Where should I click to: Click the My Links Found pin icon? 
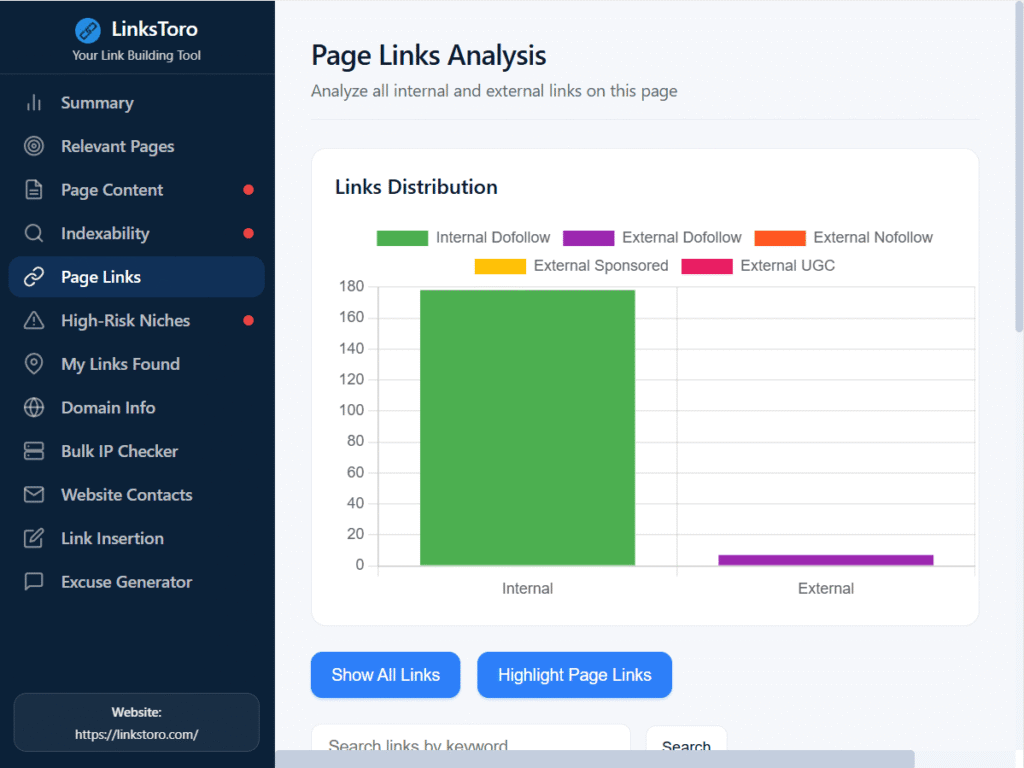34,364
